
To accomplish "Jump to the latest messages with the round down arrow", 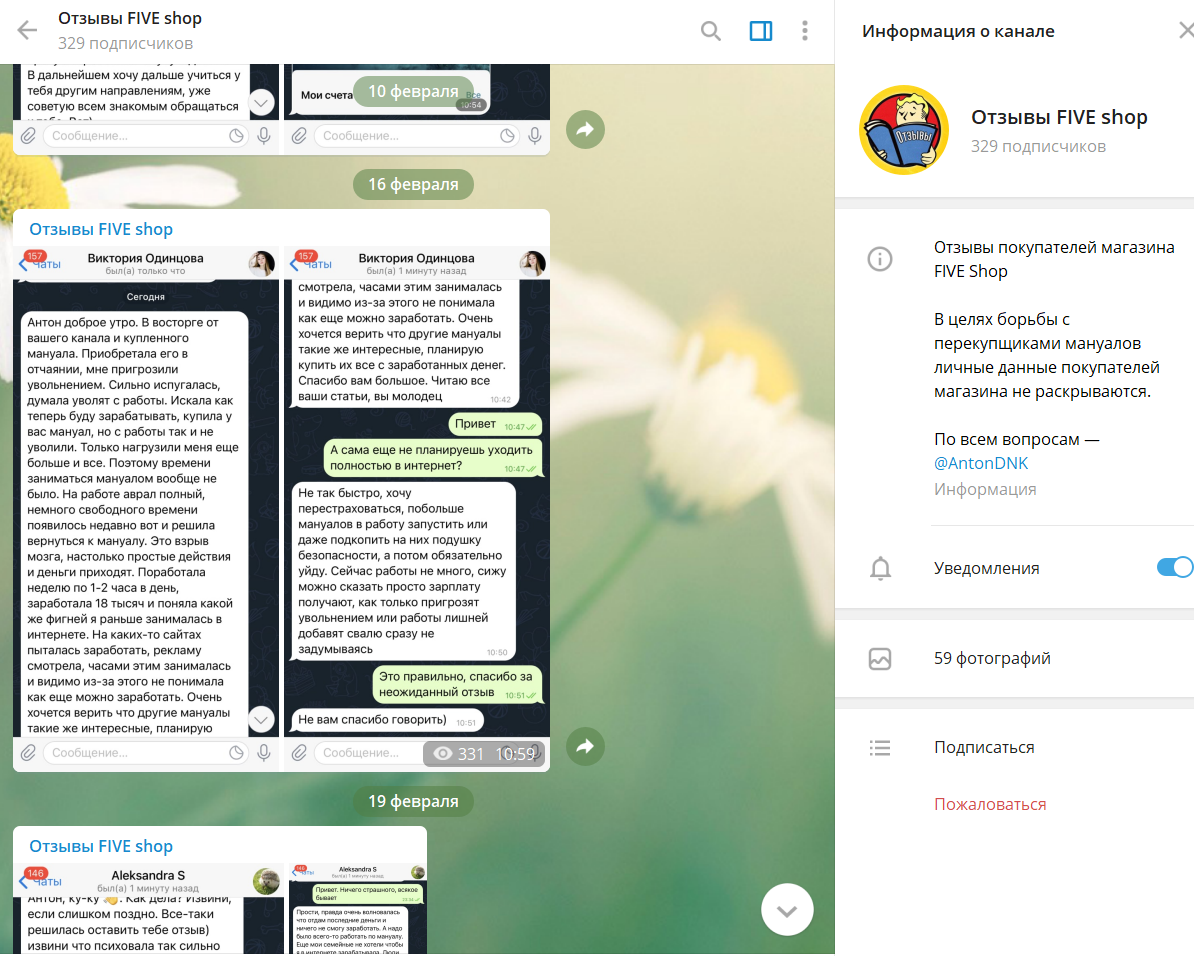I will 787,910.
